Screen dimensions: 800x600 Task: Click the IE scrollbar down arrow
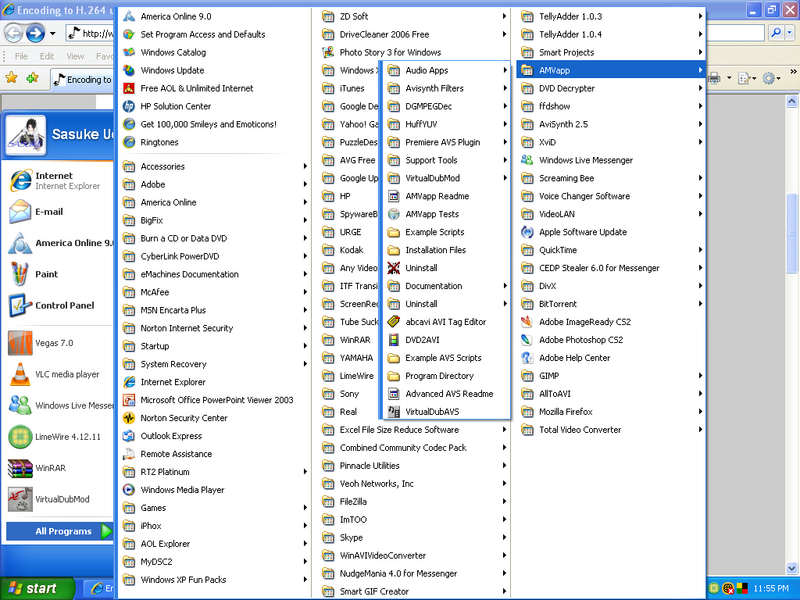pyautogui.click(x=791, y=568)
